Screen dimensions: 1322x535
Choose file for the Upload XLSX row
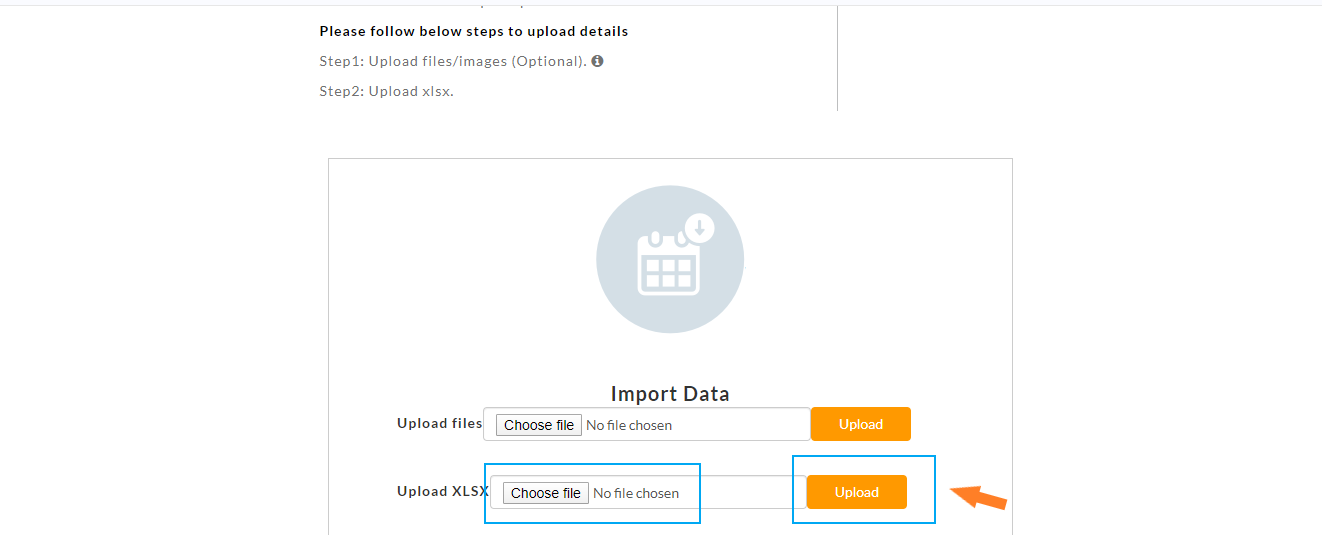[x=546, y=493]
